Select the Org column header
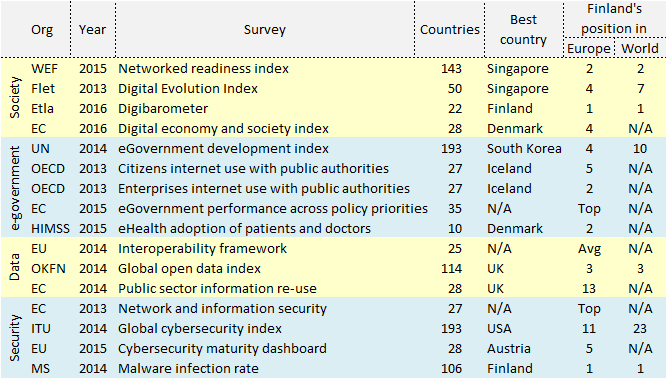 42,30
